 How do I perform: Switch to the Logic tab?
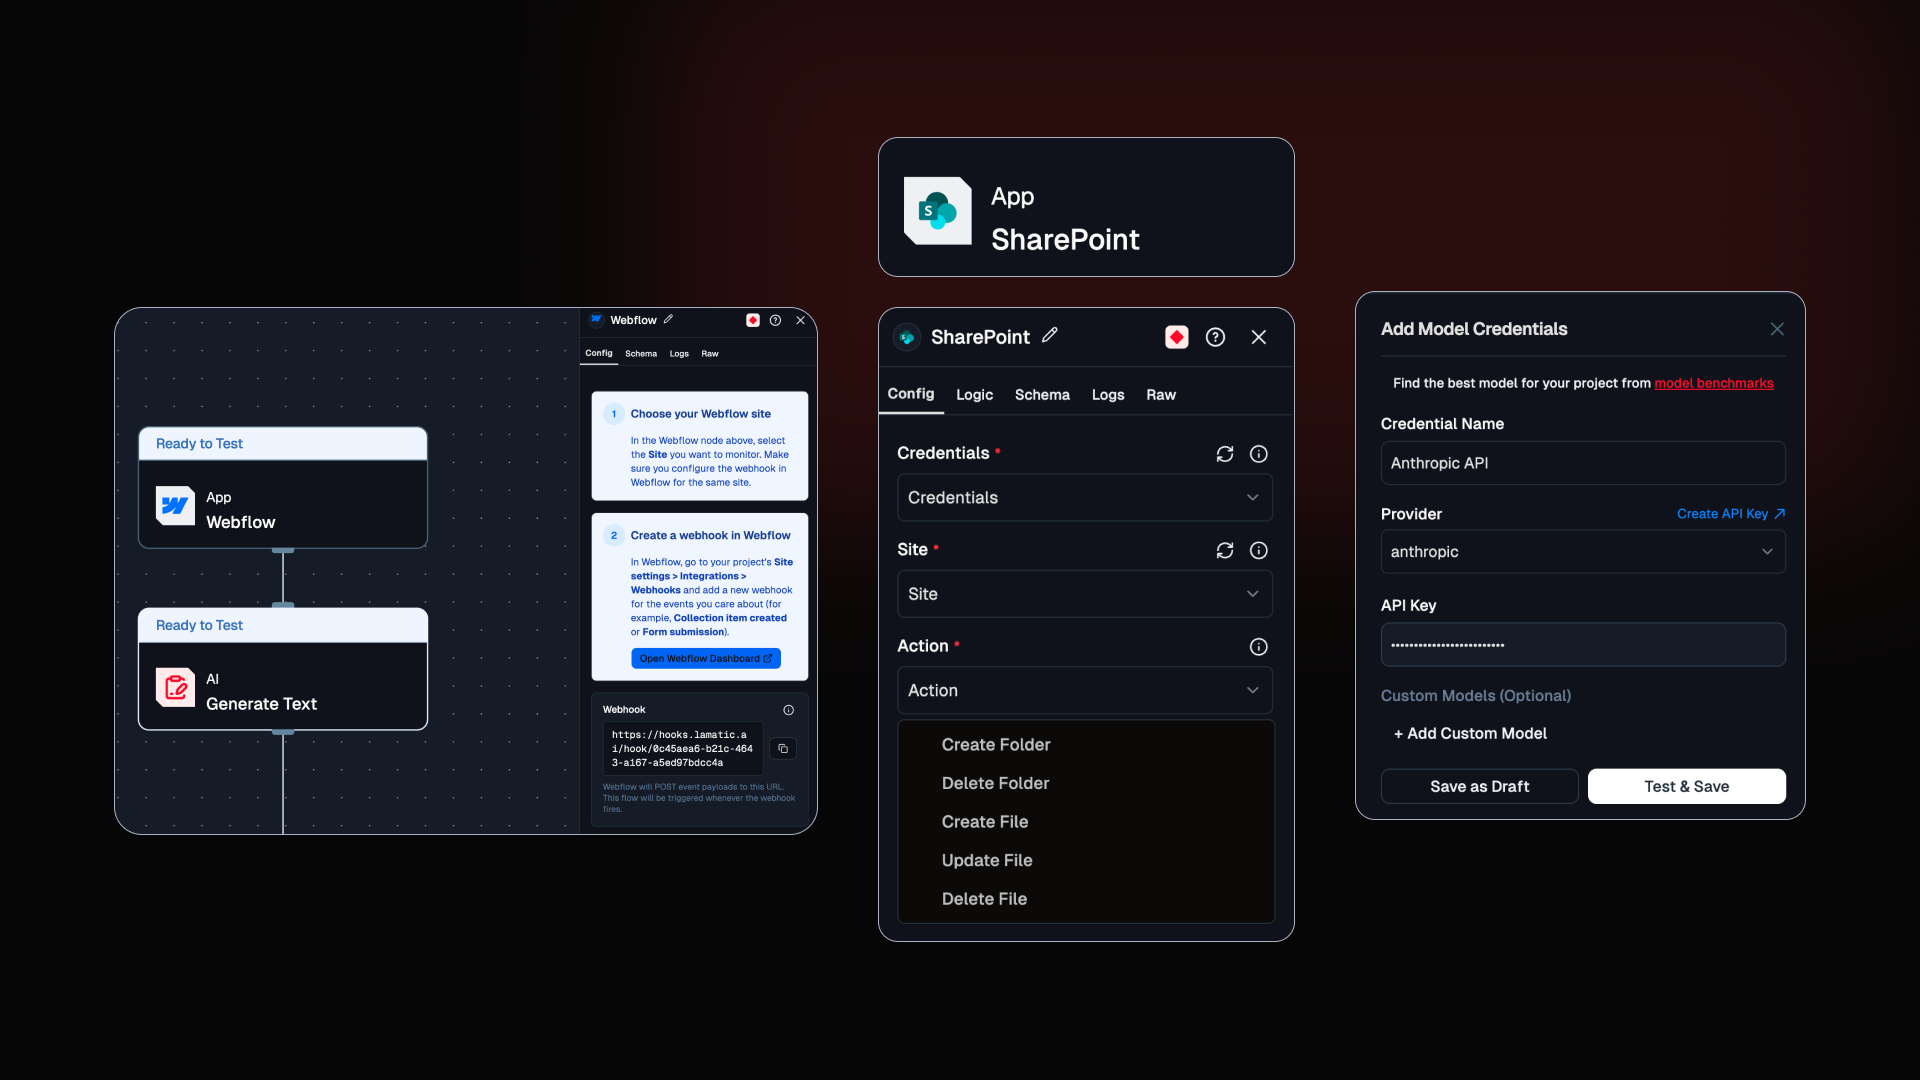pos(974,395)
